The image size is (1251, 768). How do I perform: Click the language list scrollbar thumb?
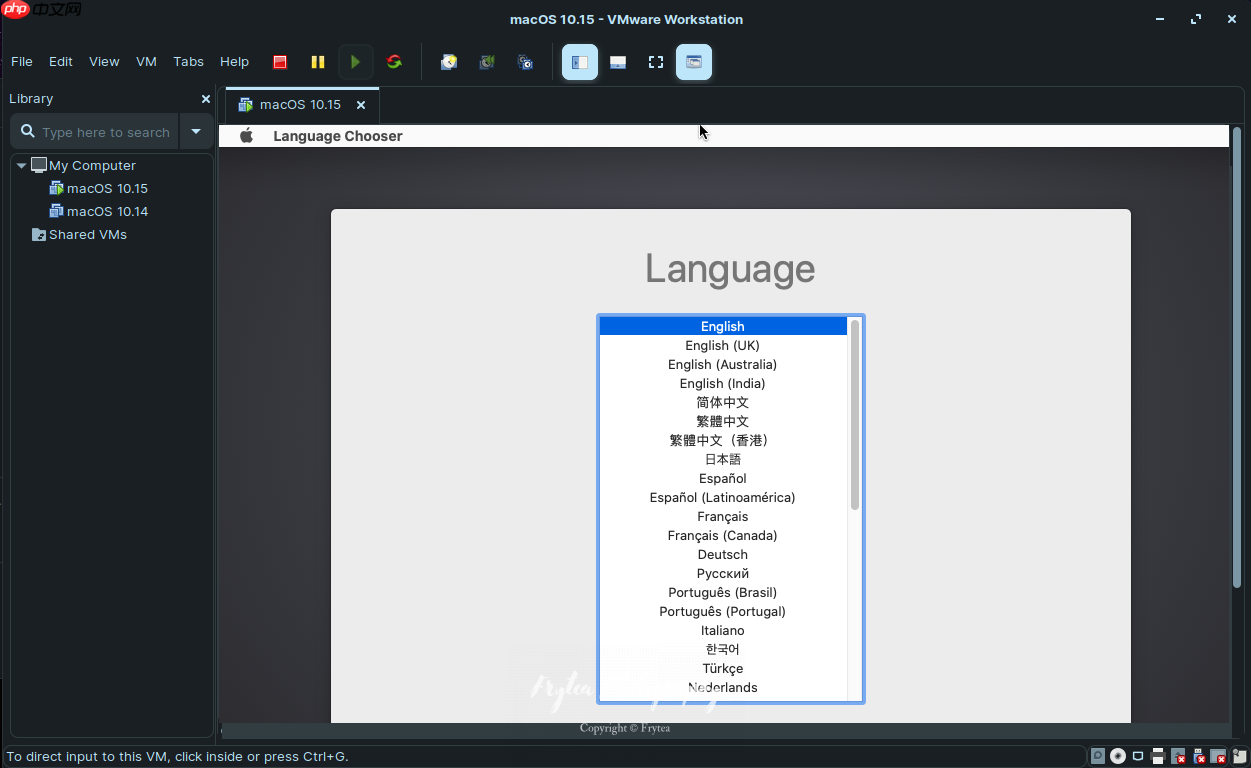[855, 415]
